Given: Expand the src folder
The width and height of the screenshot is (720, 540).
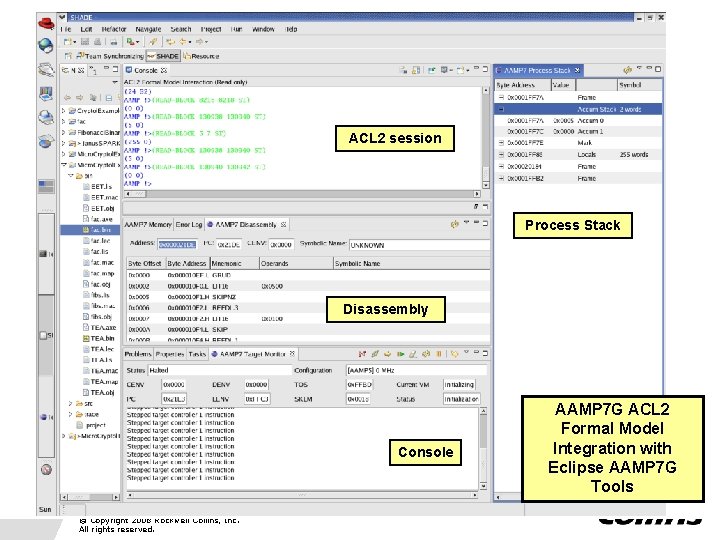Looking at the screenshot, I should [x=71, y=404].
